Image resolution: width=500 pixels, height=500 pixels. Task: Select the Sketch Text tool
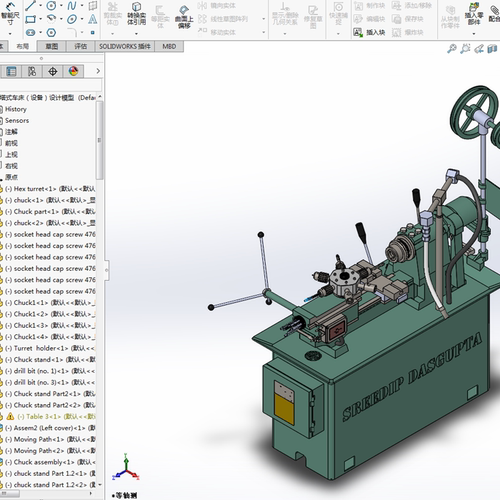tap(93, 19)
